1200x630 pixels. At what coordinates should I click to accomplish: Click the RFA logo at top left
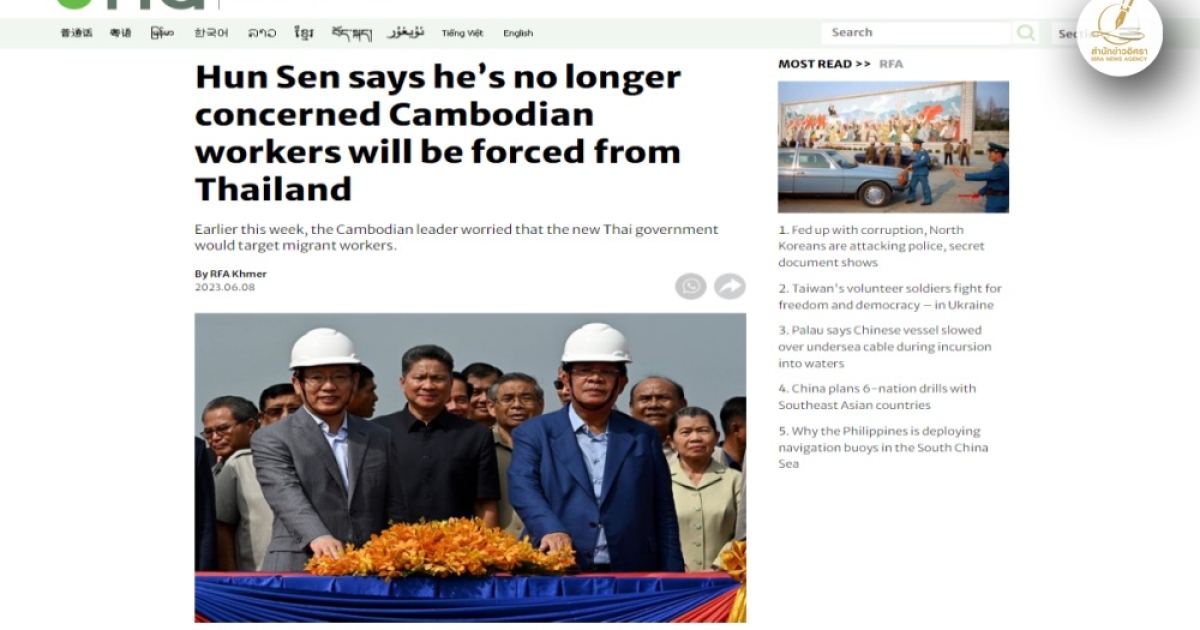(130, 4)
